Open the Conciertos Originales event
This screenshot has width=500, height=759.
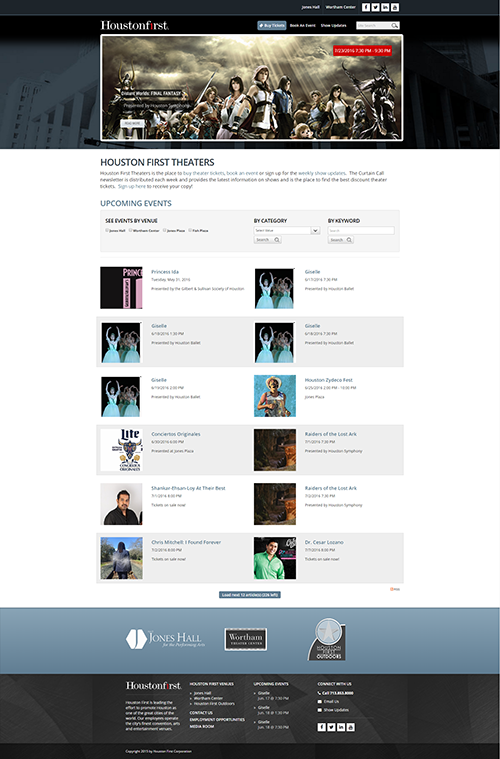coord(176,434)
